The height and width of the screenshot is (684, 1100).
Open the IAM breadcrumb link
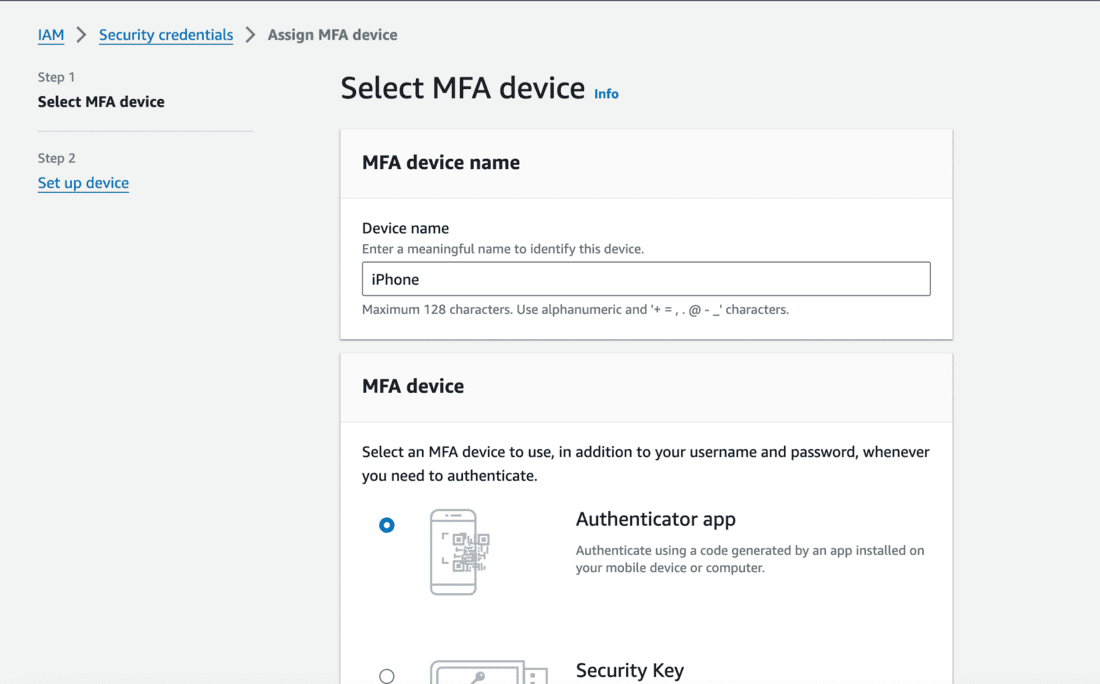[x=51, y=35]
